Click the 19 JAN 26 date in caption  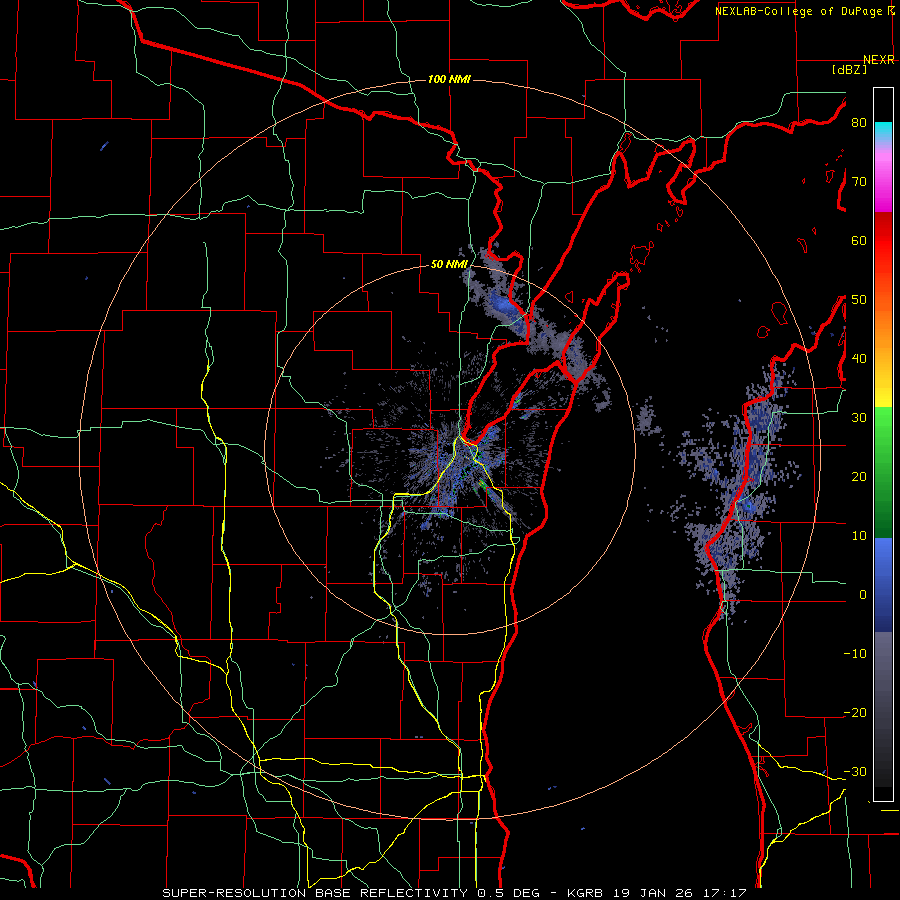click(653, 893)
